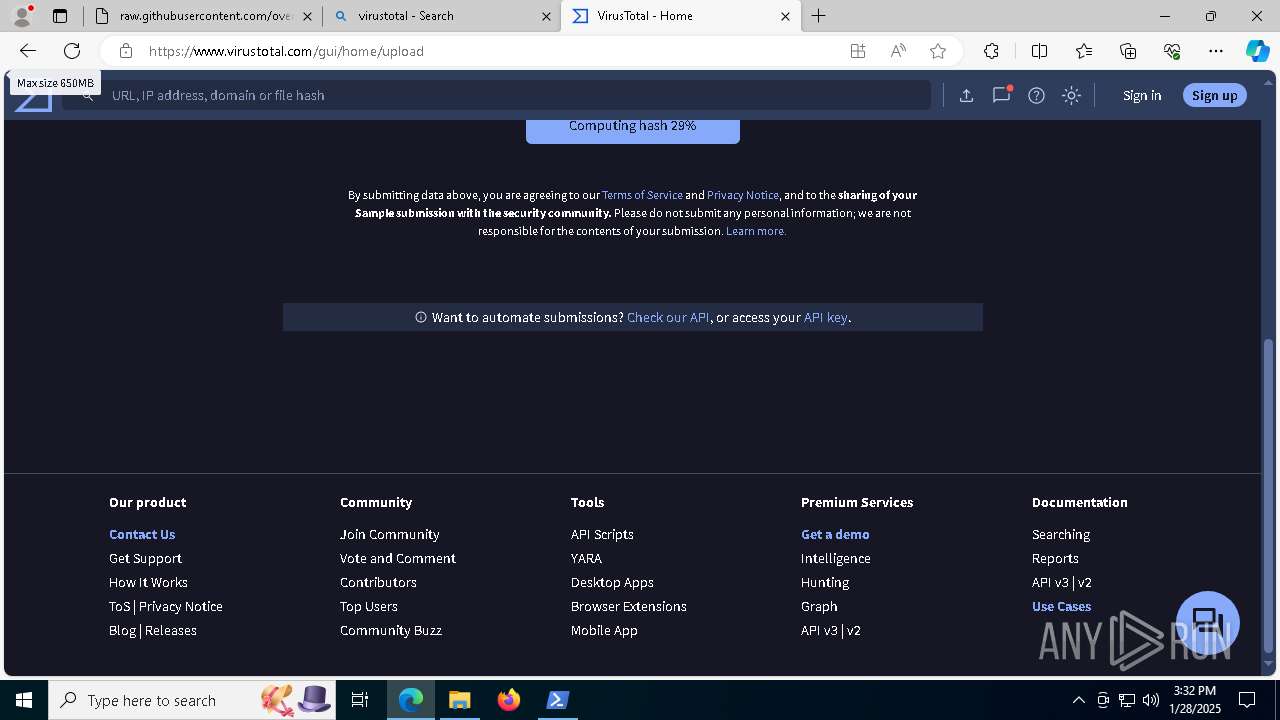Open Top Users link
The height and width of the screenshot is (720, 1280).
369,606
